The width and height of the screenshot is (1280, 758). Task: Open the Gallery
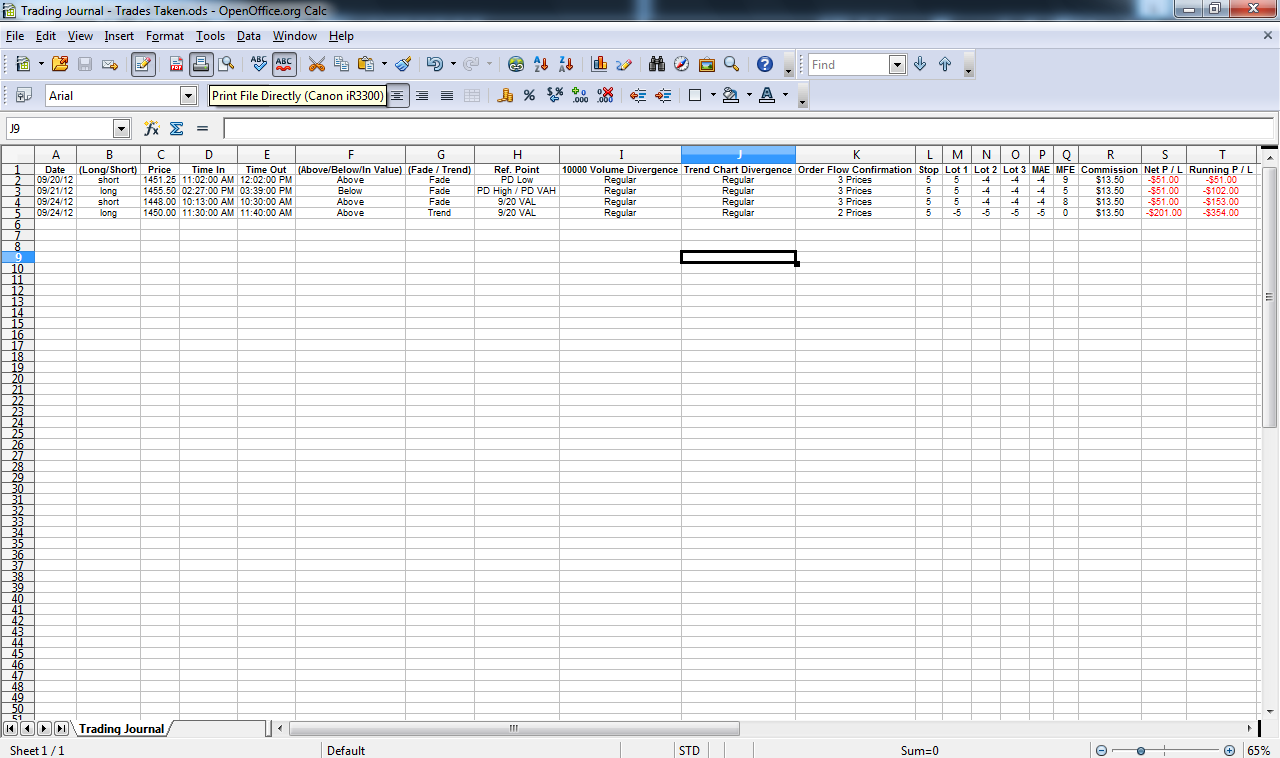[x=707, y=64]
